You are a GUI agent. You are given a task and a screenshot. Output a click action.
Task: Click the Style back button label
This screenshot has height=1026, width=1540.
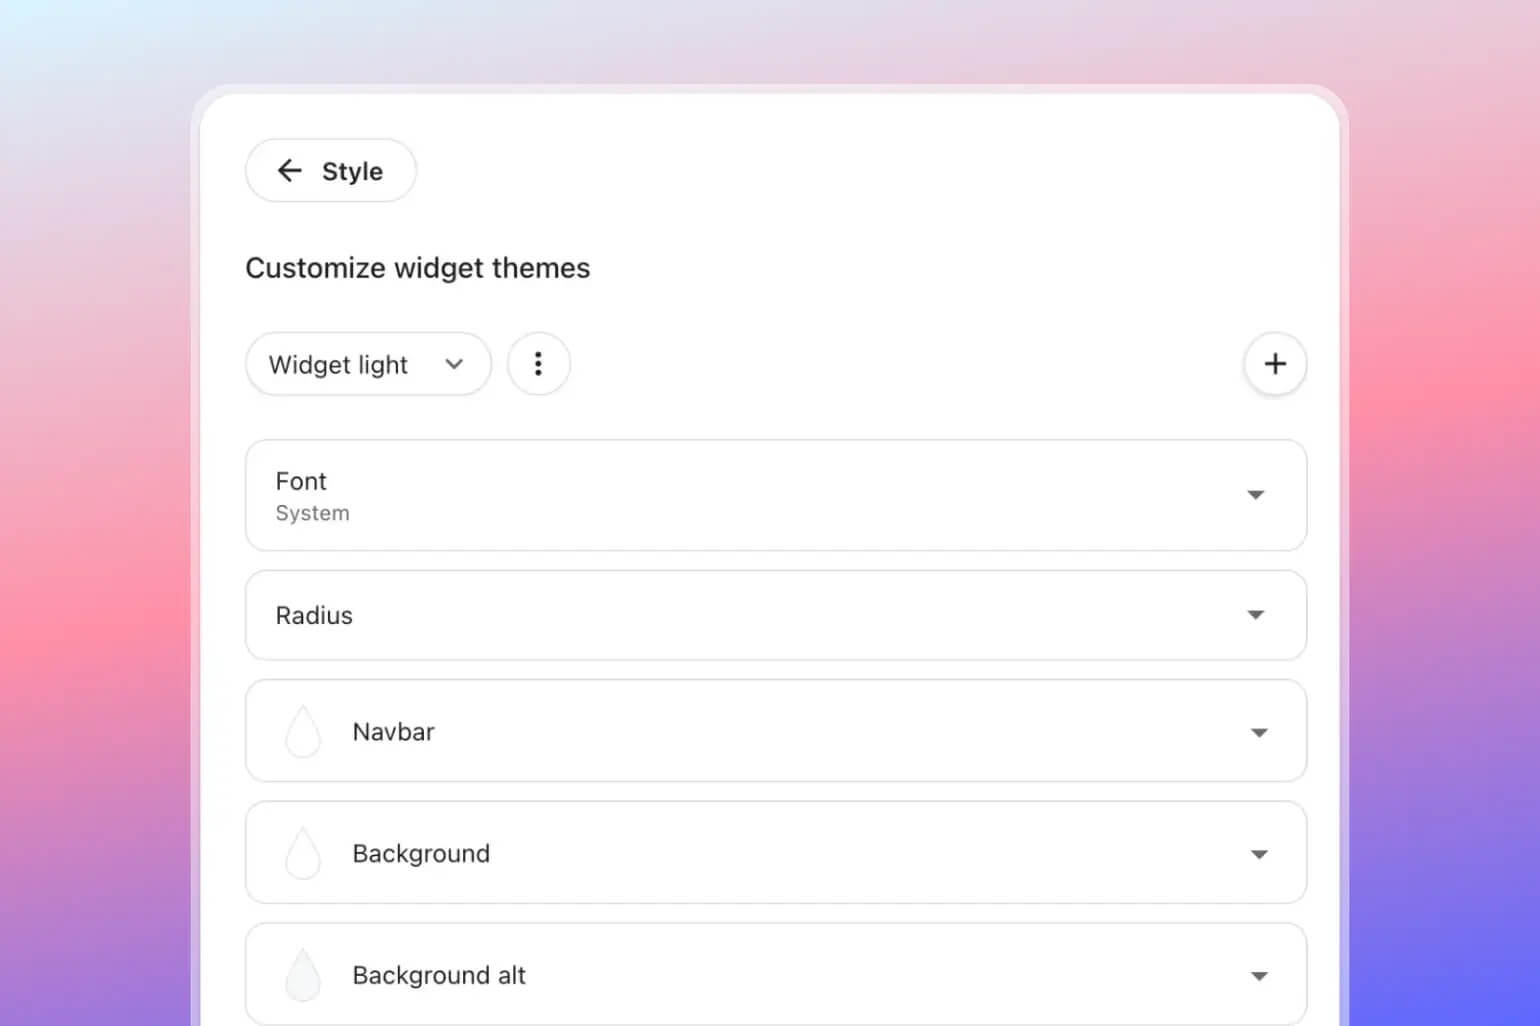352,172
